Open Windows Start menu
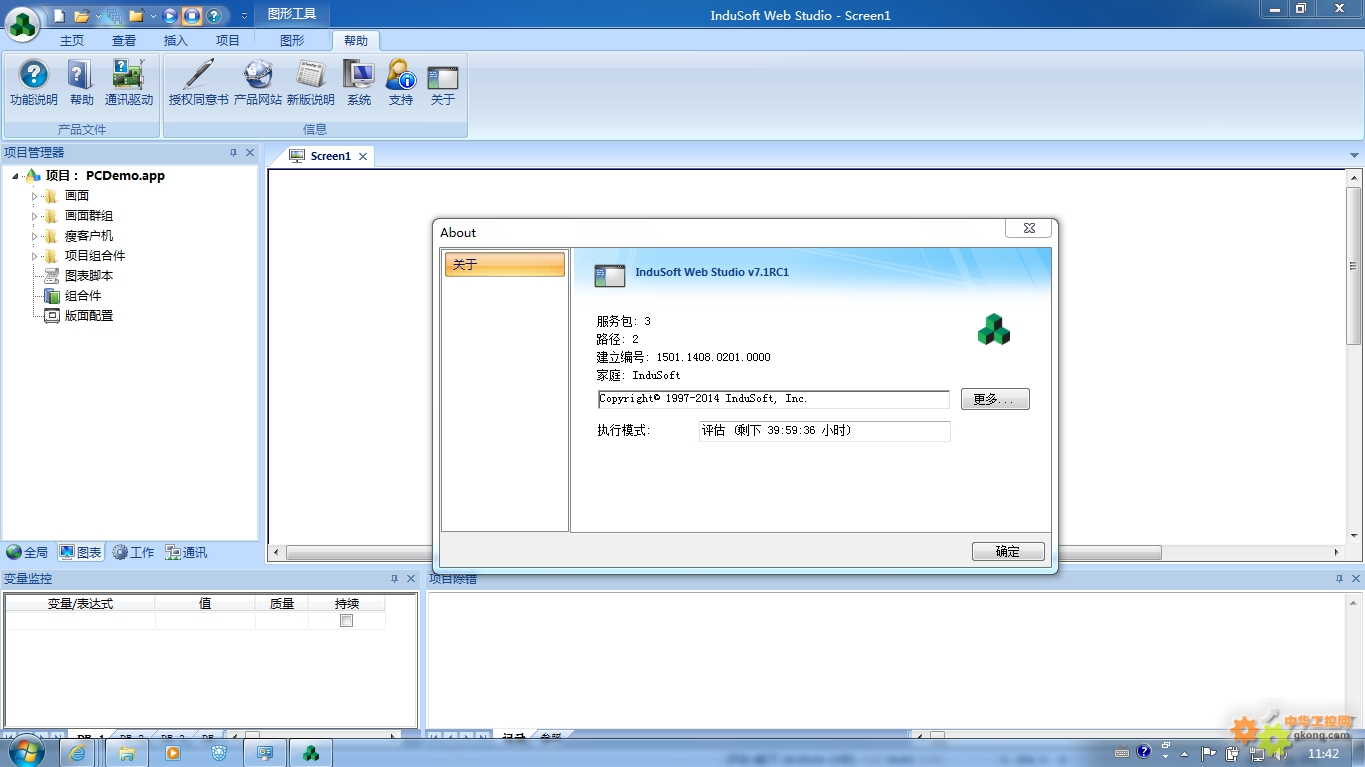Viewport: 1365px width, 767px height. coord(25,752)
